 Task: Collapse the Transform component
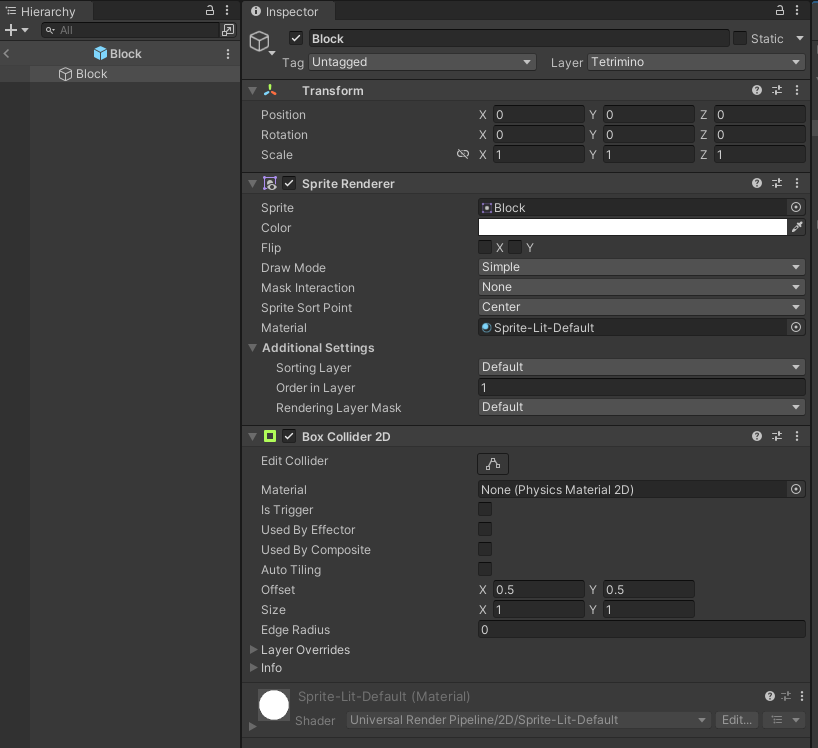click(x=252, y=91)
